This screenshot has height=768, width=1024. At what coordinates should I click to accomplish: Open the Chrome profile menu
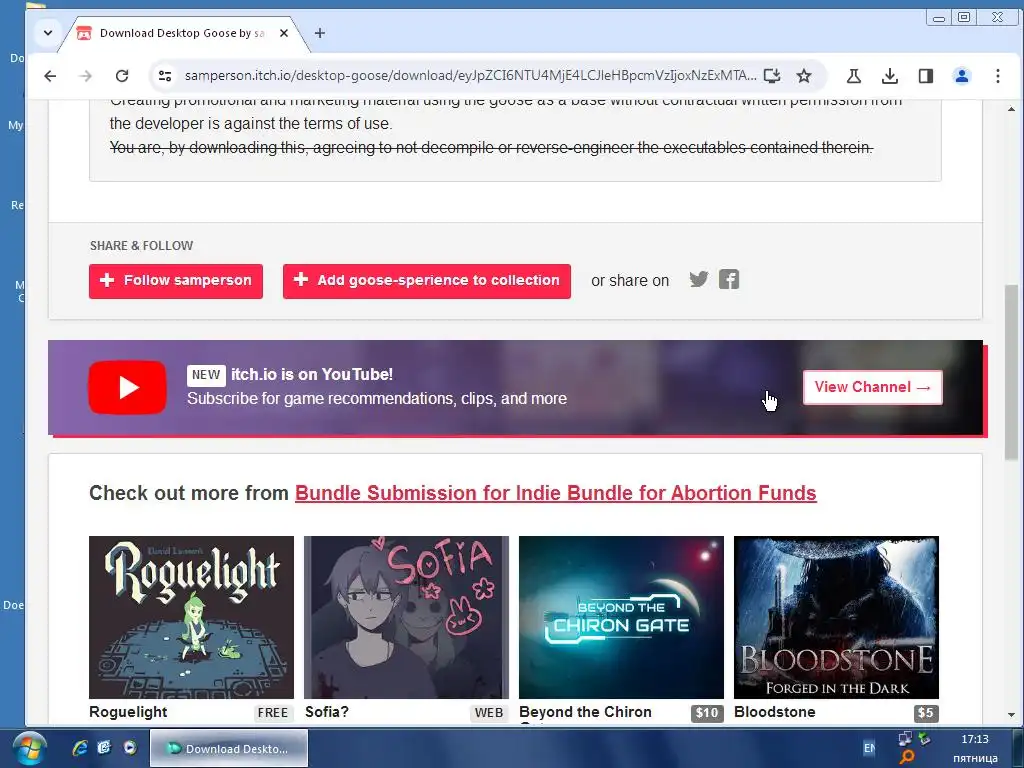pyautogui.click(x=961, y=76)
